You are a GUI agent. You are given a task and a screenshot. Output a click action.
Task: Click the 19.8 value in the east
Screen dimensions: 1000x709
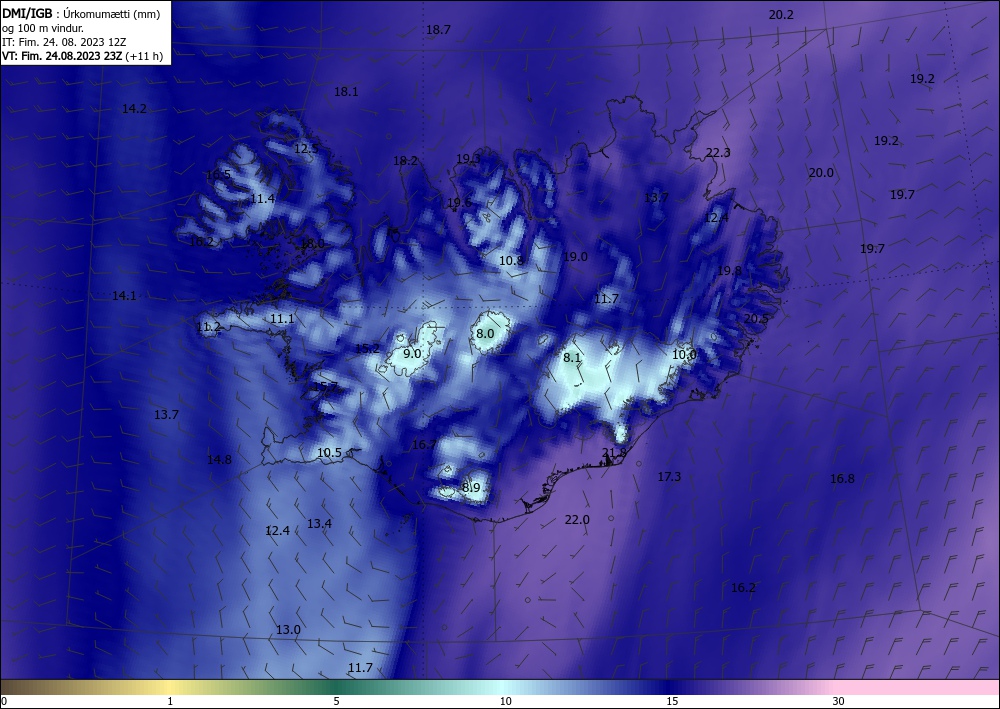[729, 270]
